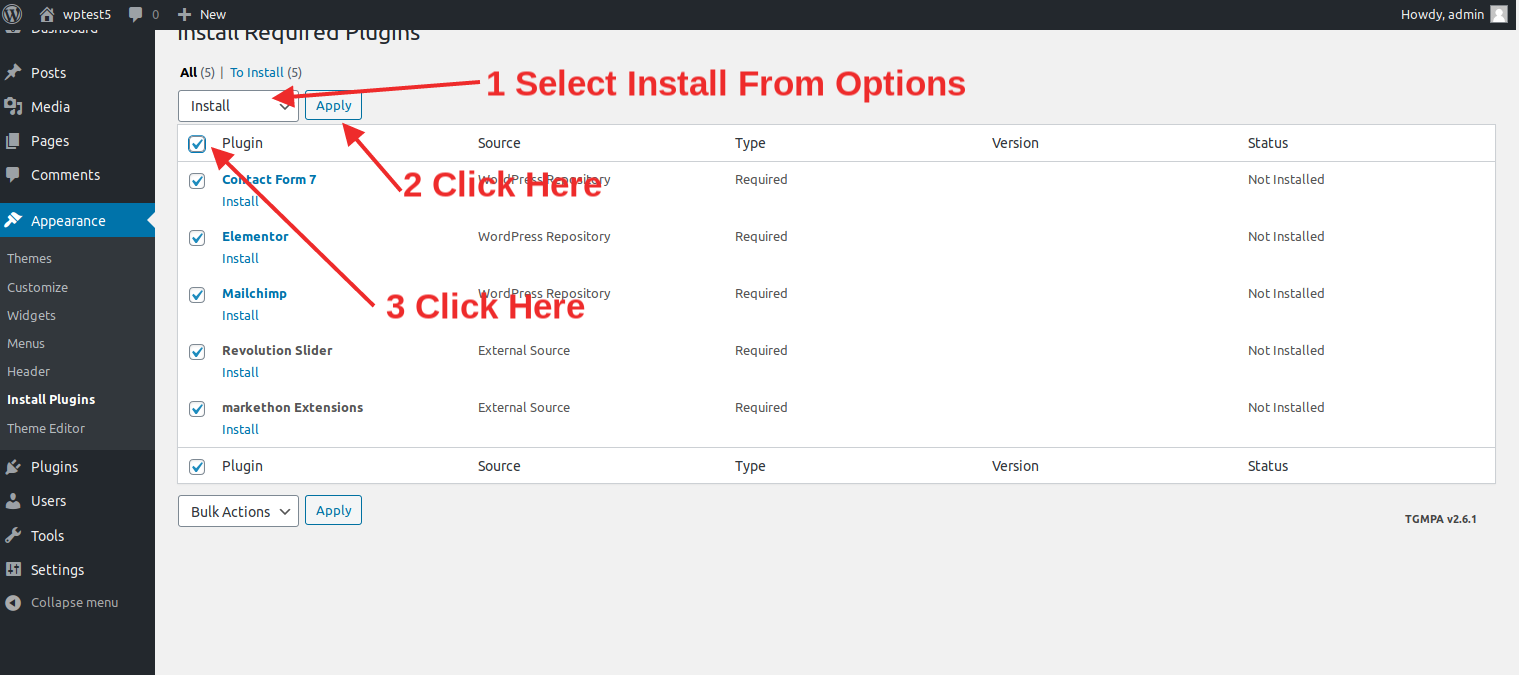This screenshot has width=1519, height=675.
Task: Click Not Installed status for Elementor
Action: pyautogui.click(x=1286, y=237)
